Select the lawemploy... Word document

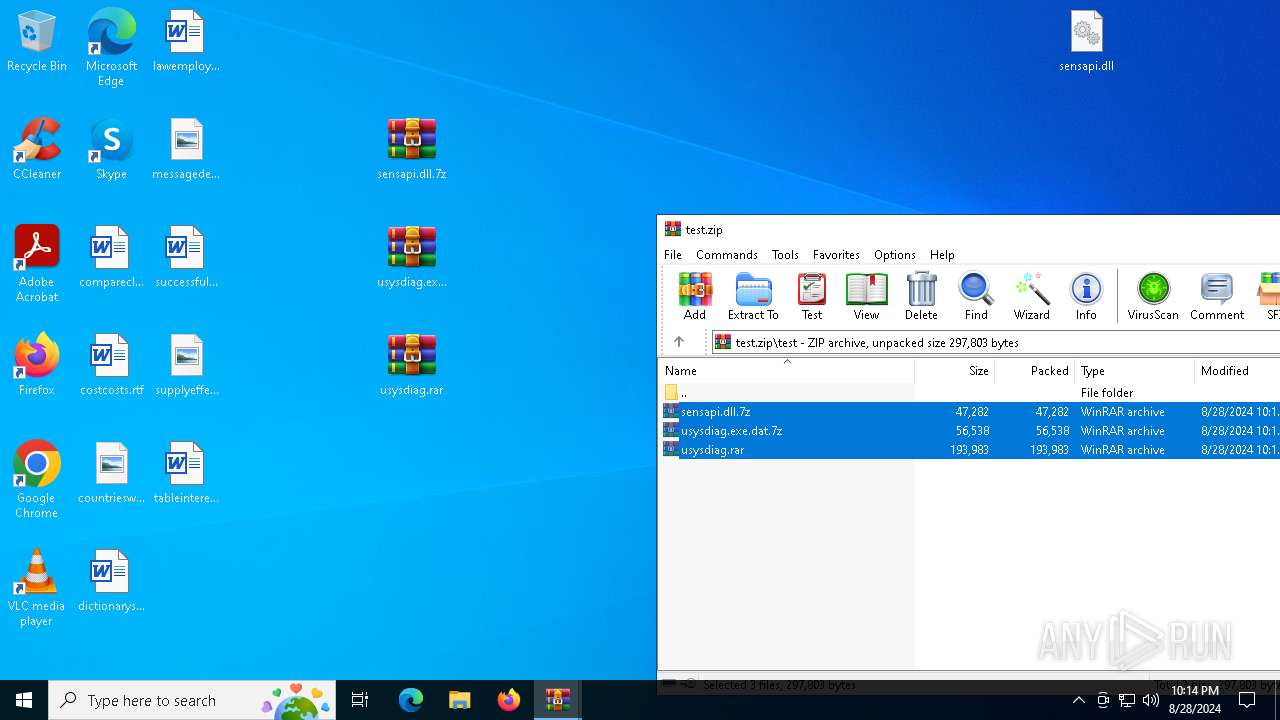point(186,42)
